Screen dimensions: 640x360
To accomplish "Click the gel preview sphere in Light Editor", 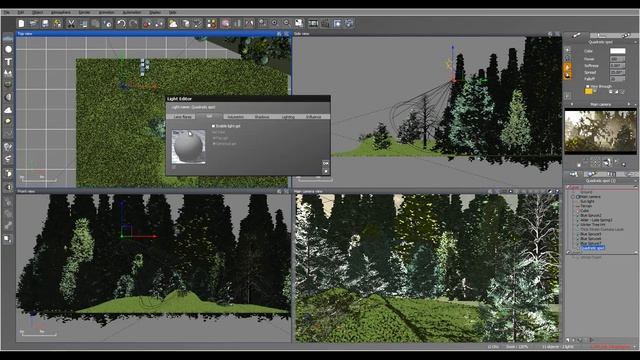I will click(189, 147).
